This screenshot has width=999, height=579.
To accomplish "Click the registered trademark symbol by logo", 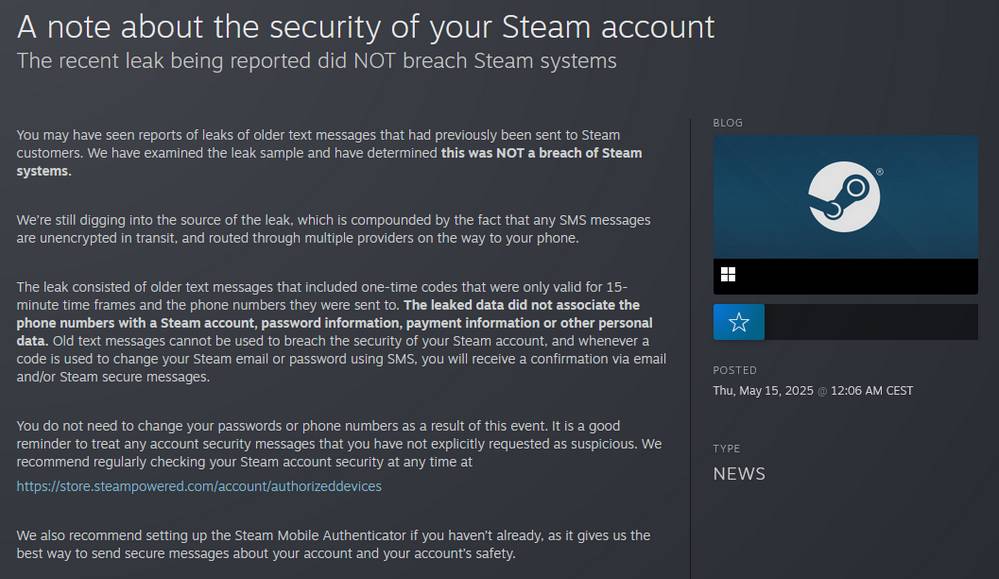I will (x=880, y=172).
